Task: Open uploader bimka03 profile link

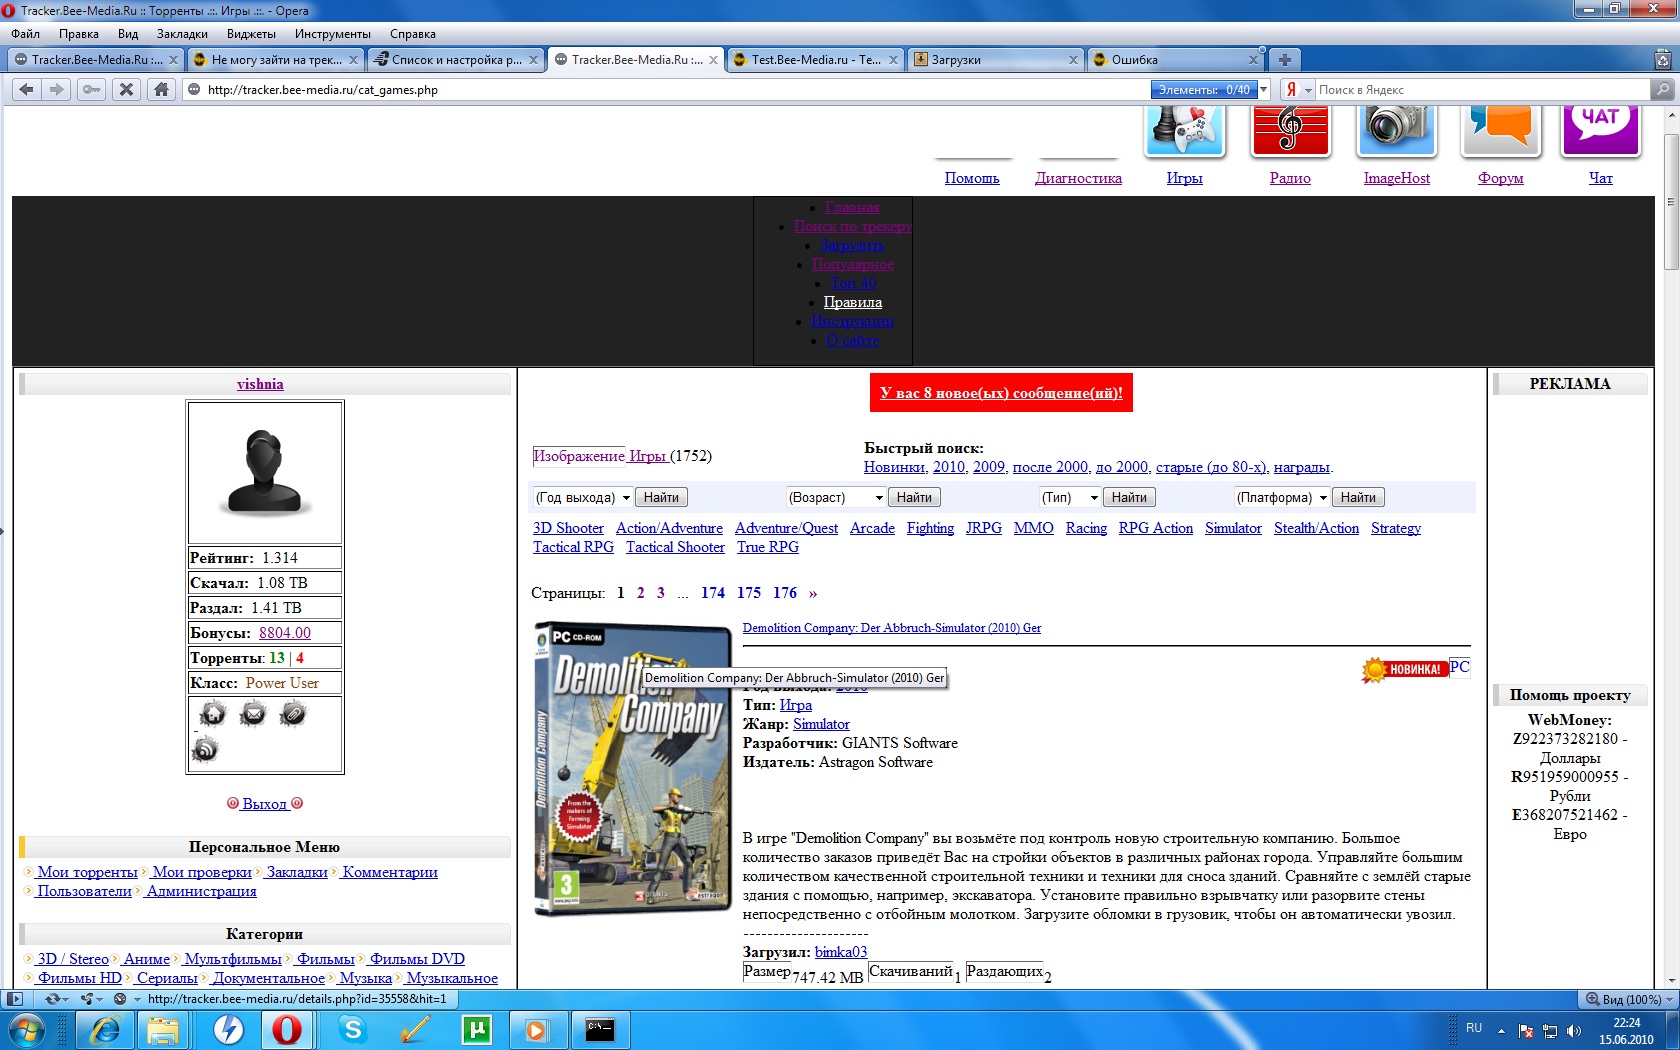Action: click(841, 952)
